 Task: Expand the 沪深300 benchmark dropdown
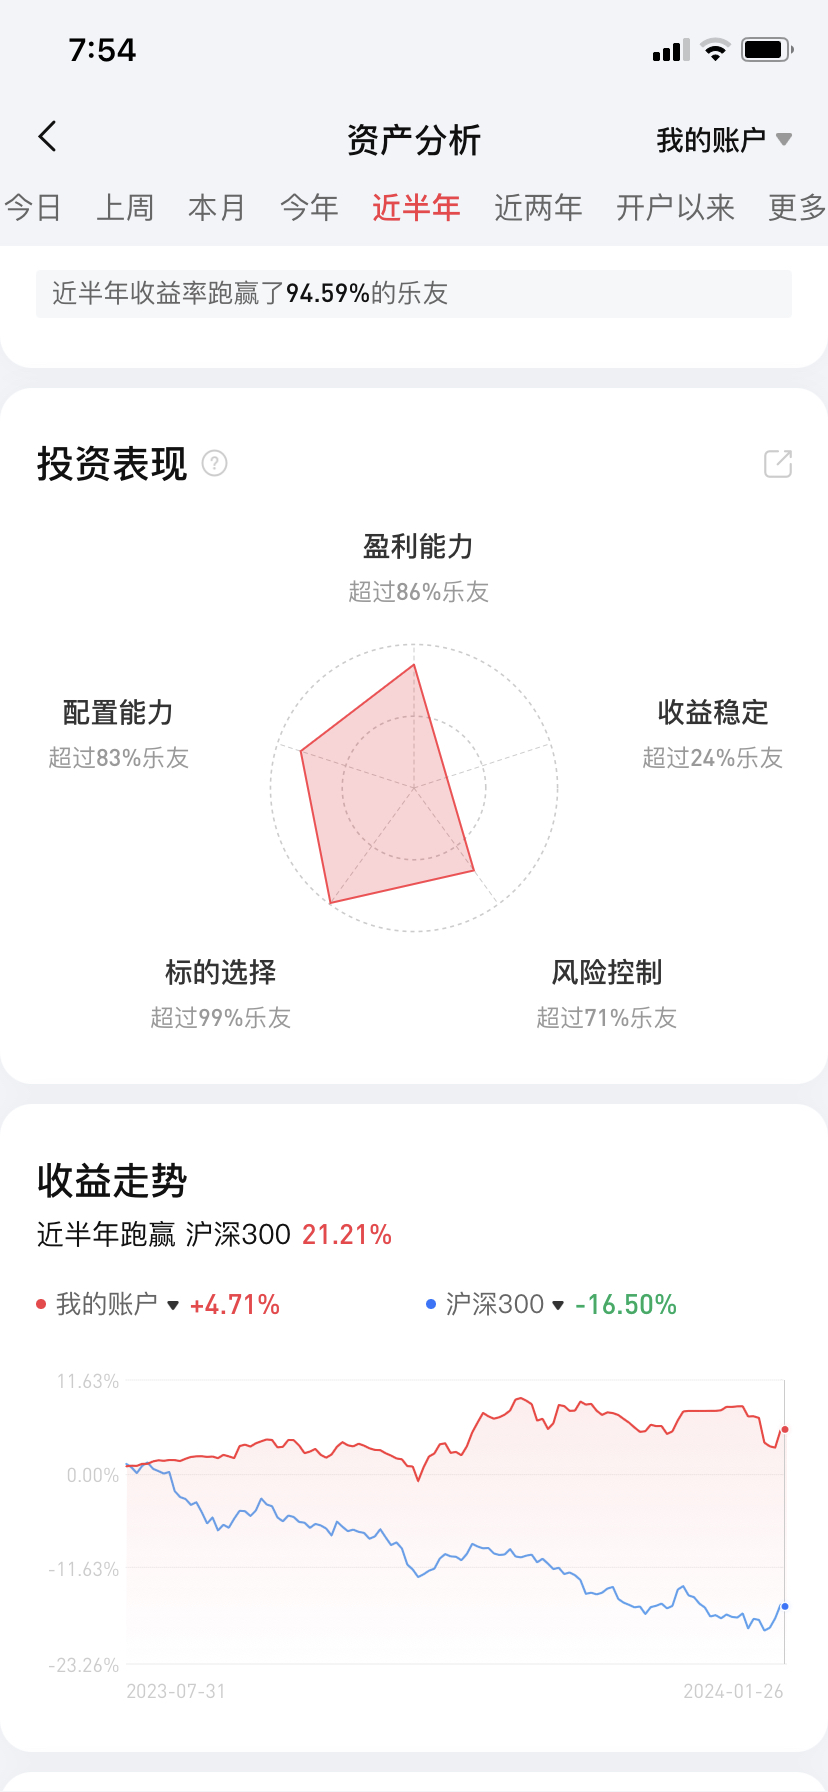pyautogui.click(x=558, y=1305)
